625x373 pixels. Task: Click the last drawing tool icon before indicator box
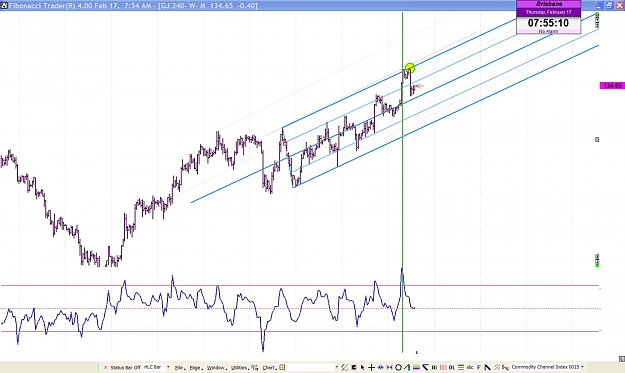coord(505,367)
